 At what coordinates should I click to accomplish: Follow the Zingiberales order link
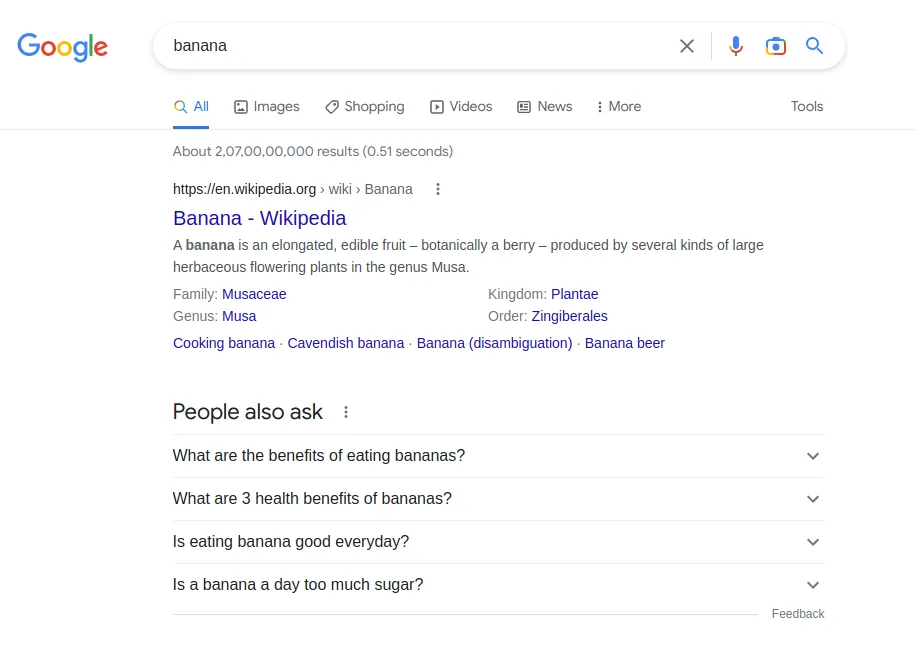(x=569, y=316)
